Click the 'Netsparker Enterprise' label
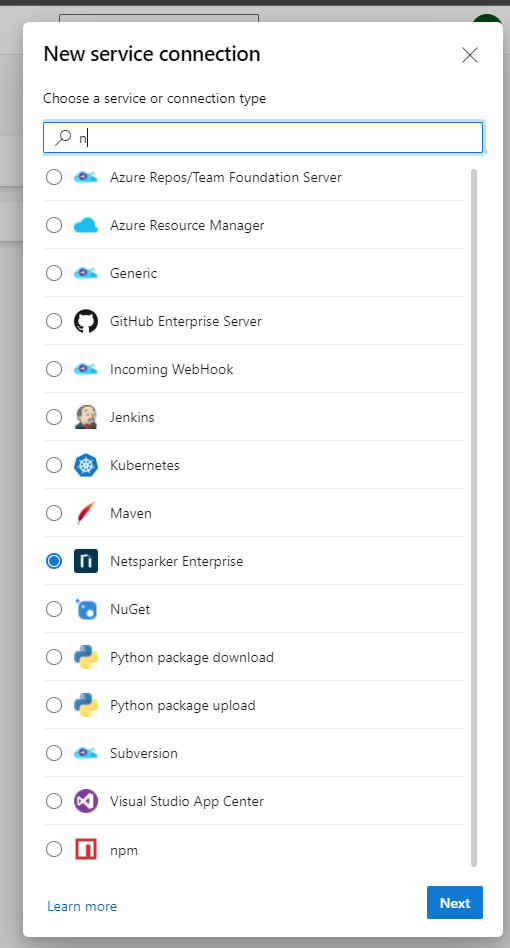This screenshot has height=948, width=510. (176, 561)
